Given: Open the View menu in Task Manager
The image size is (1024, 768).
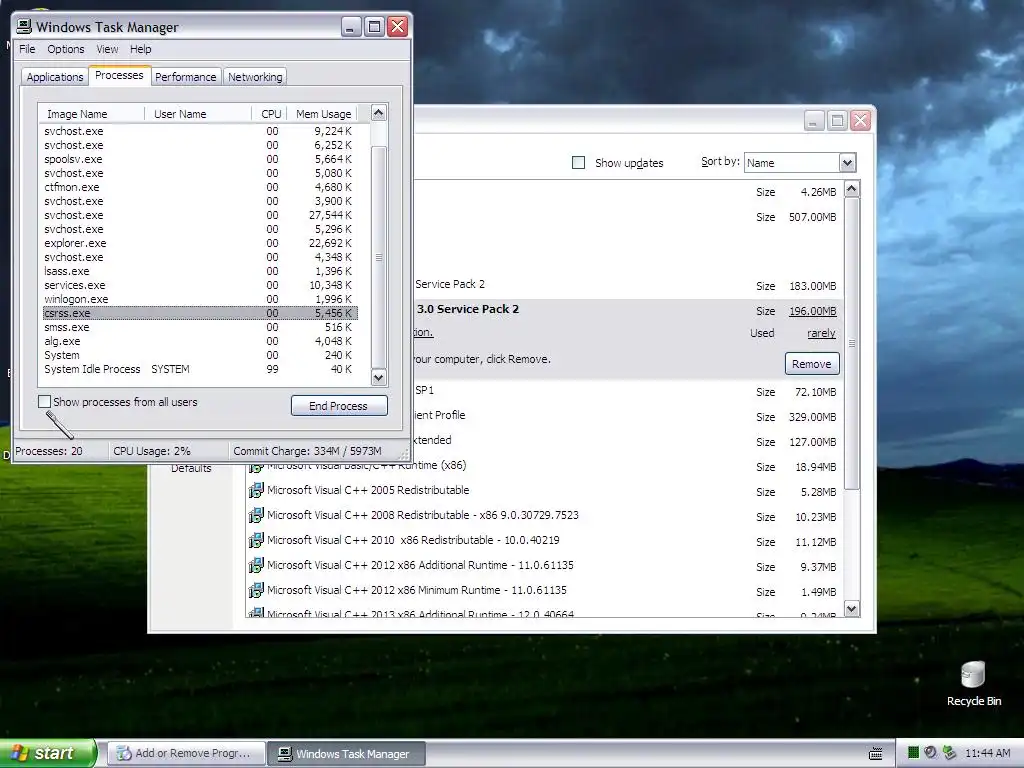Looking at the screenshot, I should (x=107, y=49).
